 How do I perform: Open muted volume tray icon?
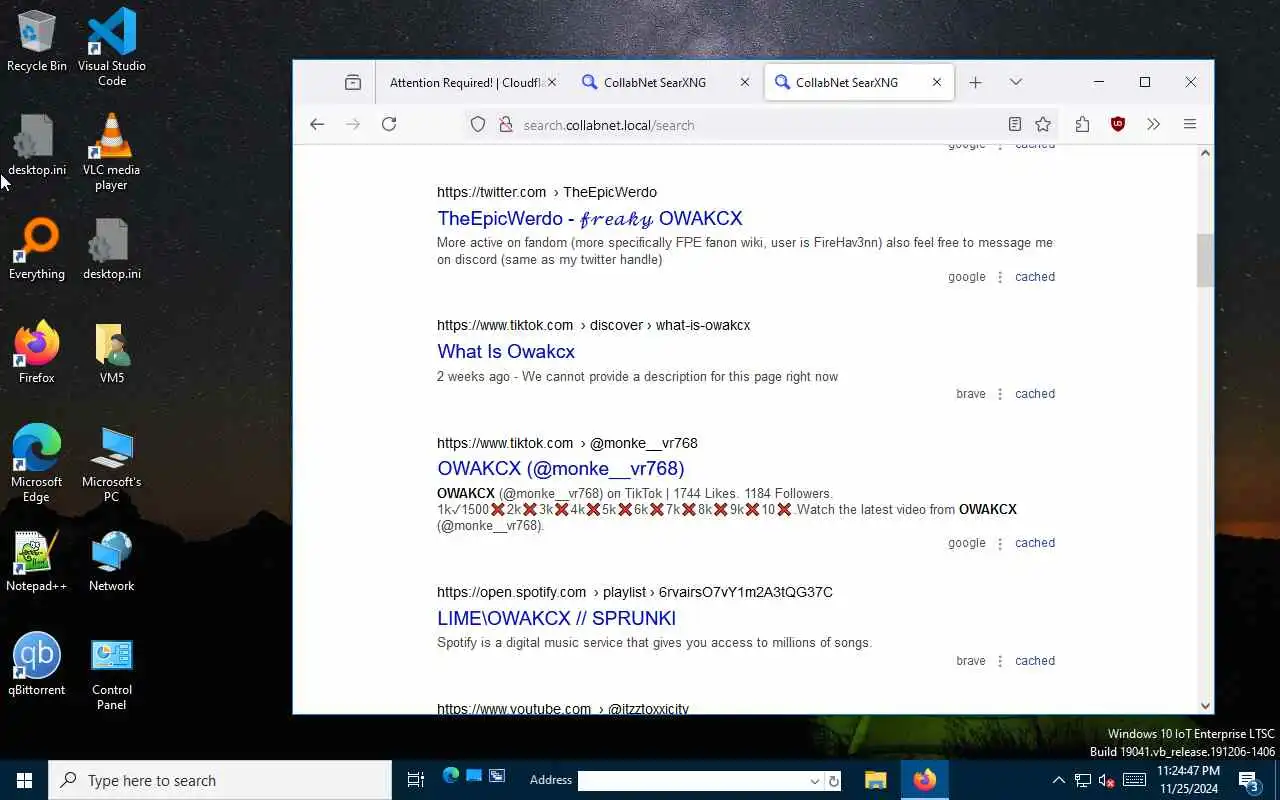(x=1107, y=780)
